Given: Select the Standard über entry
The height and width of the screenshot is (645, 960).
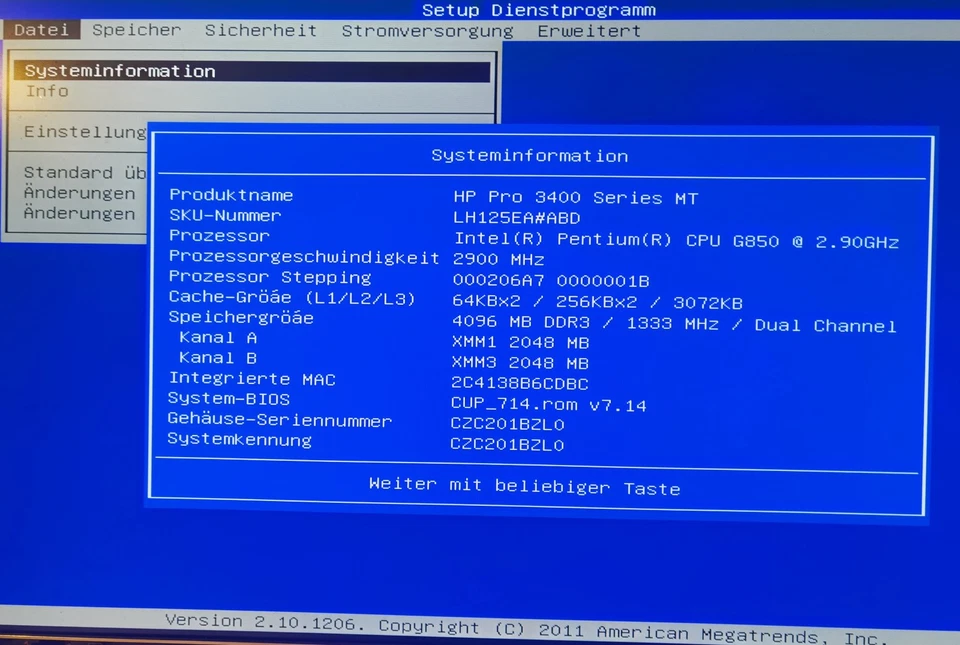Looking at the screenshot, I should (83, 172).
